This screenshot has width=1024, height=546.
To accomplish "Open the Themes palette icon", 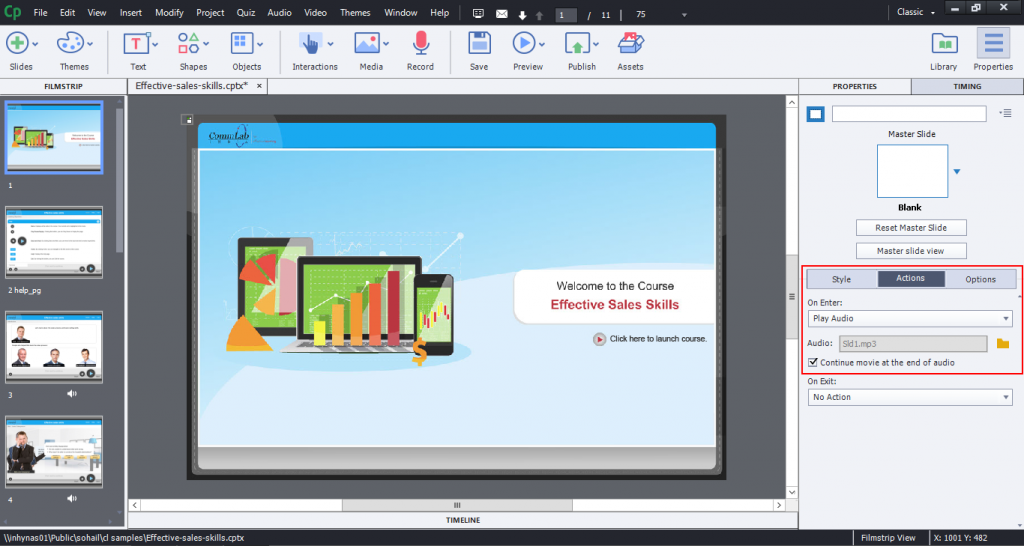I will click(x=69, y=44).
